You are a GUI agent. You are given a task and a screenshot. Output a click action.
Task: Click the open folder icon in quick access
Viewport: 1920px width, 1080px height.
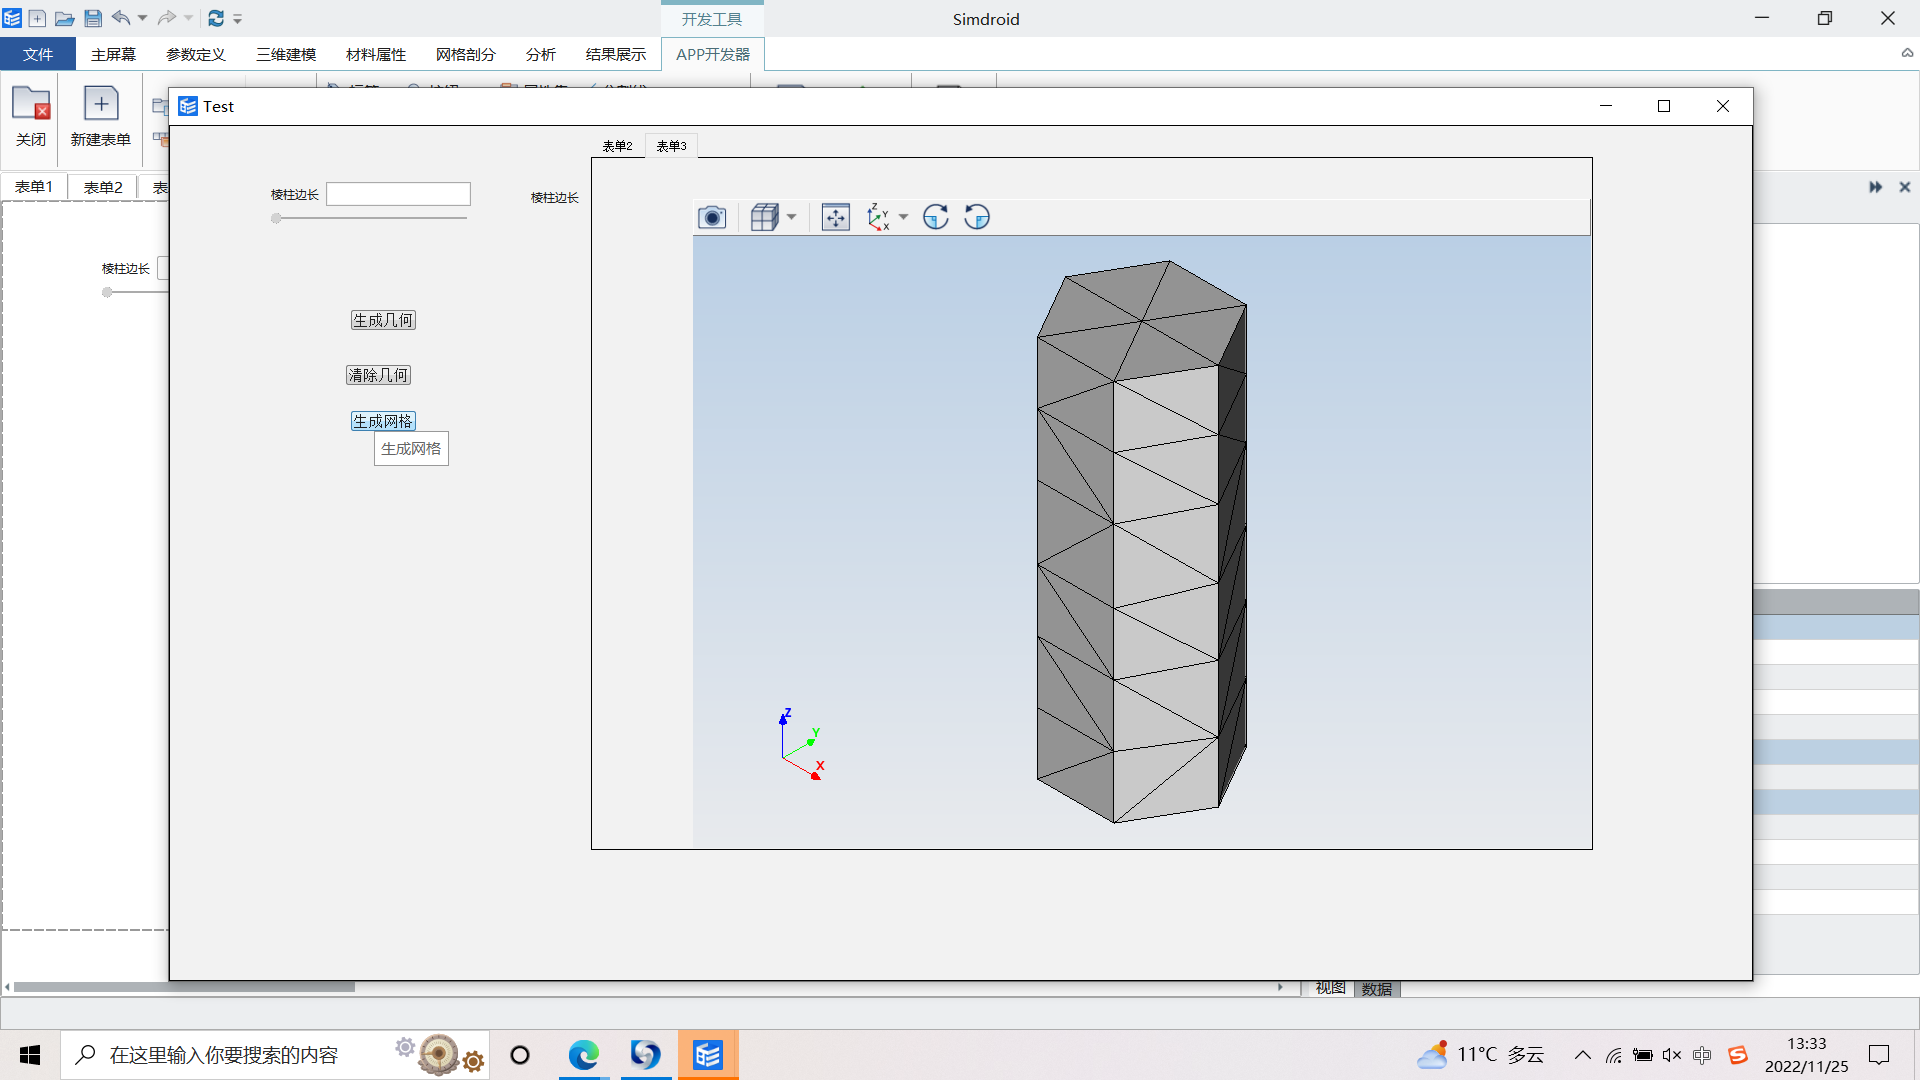click(x=64, y=18)
